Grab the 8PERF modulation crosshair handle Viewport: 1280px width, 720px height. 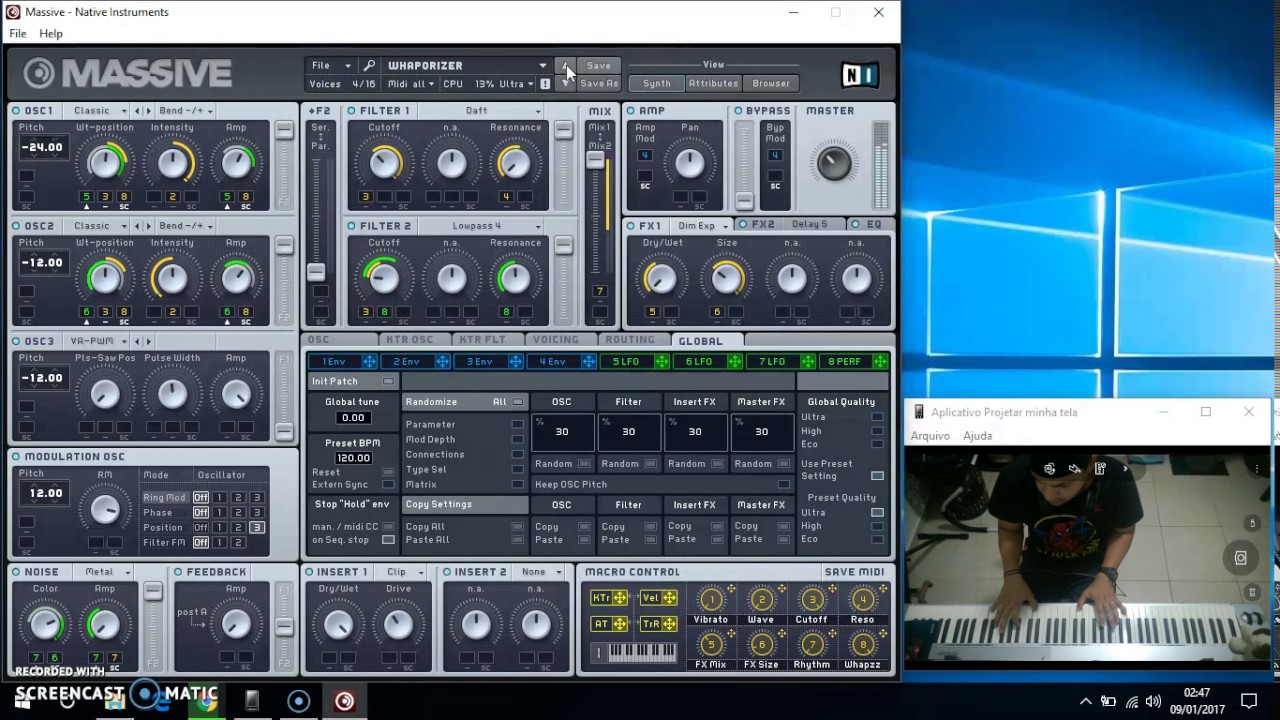coord(880,361)
